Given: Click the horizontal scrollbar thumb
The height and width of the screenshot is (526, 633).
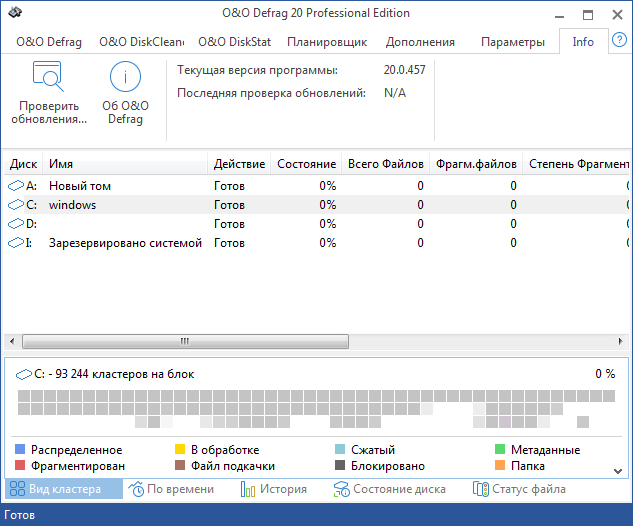Looking at the screenshot, I should coord(185,341).
